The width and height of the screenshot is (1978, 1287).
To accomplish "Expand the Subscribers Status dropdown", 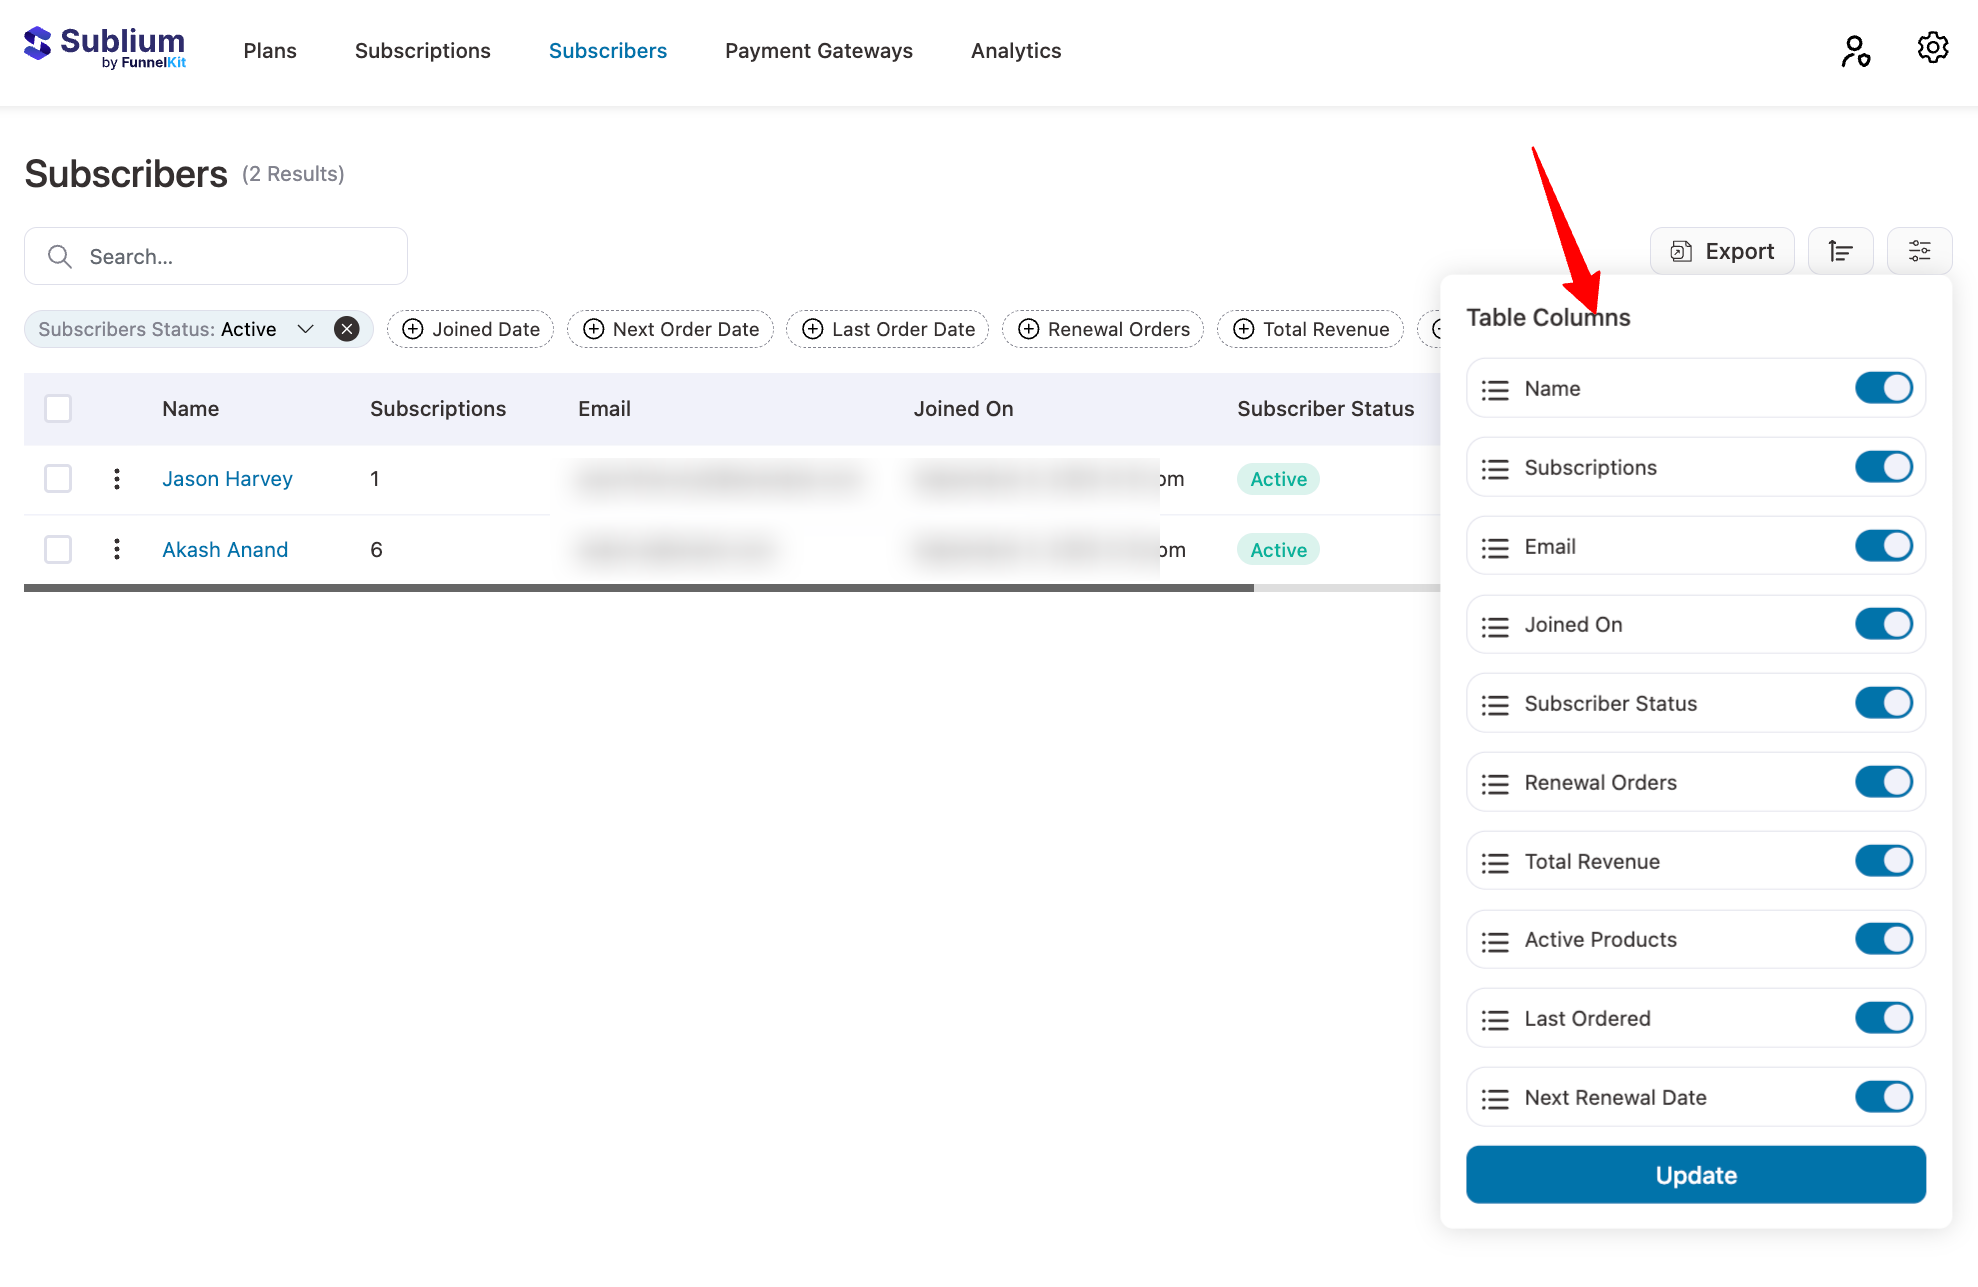I will point(306,328).
